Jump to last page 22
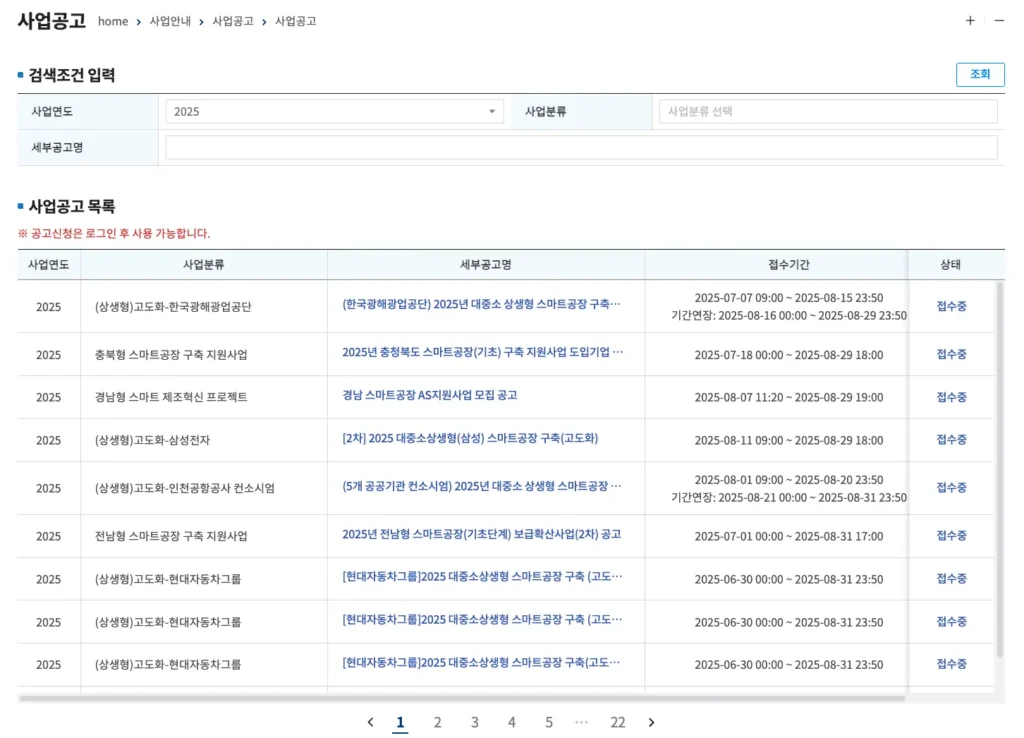1024x738 pixels. tap(618, 722)
